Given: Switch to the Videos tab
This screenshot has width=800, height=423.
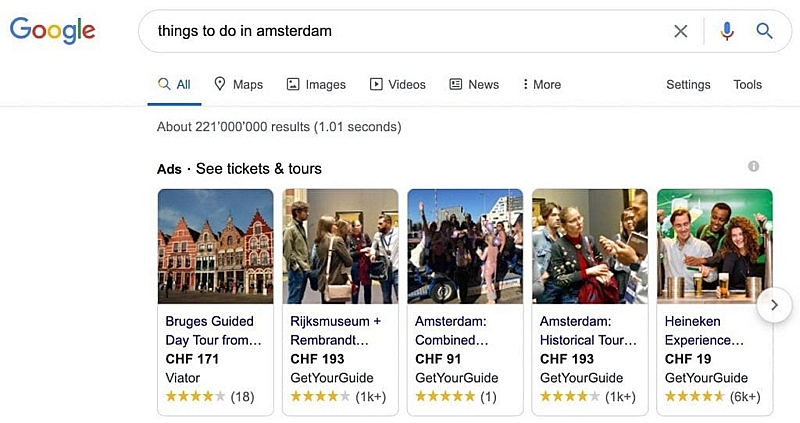Looking at the screenshot, I should (397, 85).
